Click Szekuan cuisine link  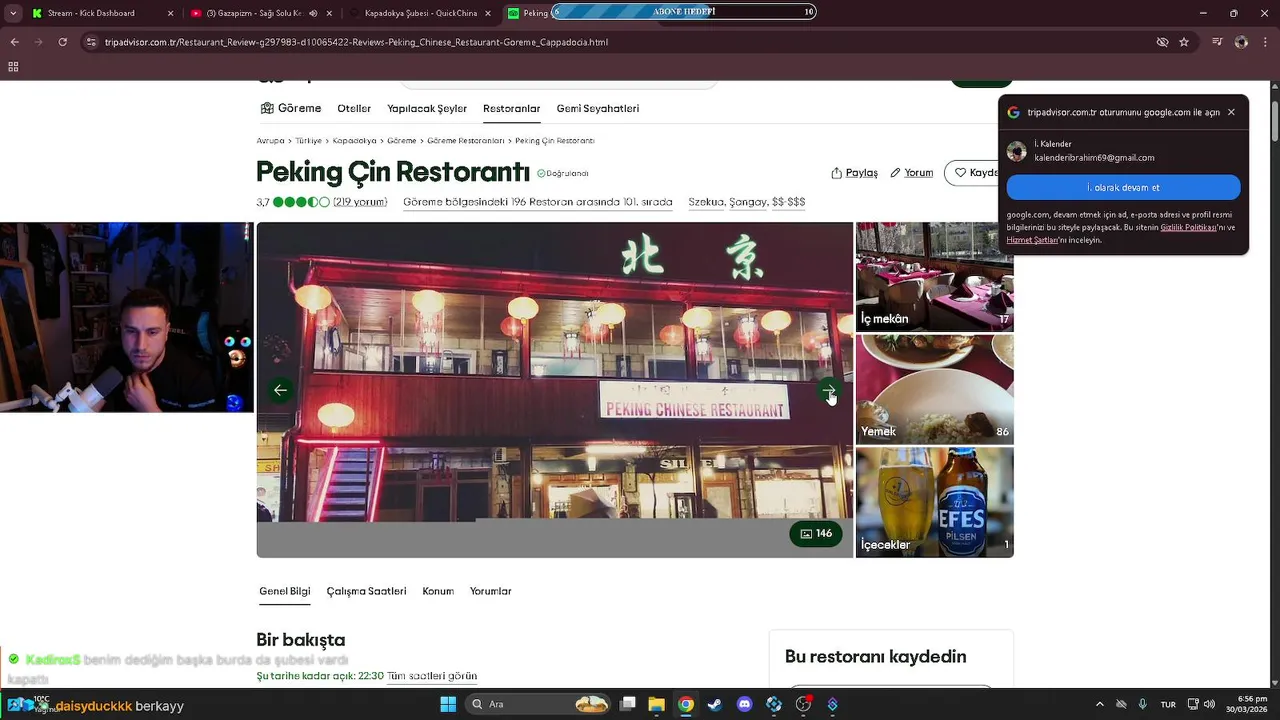click(x=705, y=202)
